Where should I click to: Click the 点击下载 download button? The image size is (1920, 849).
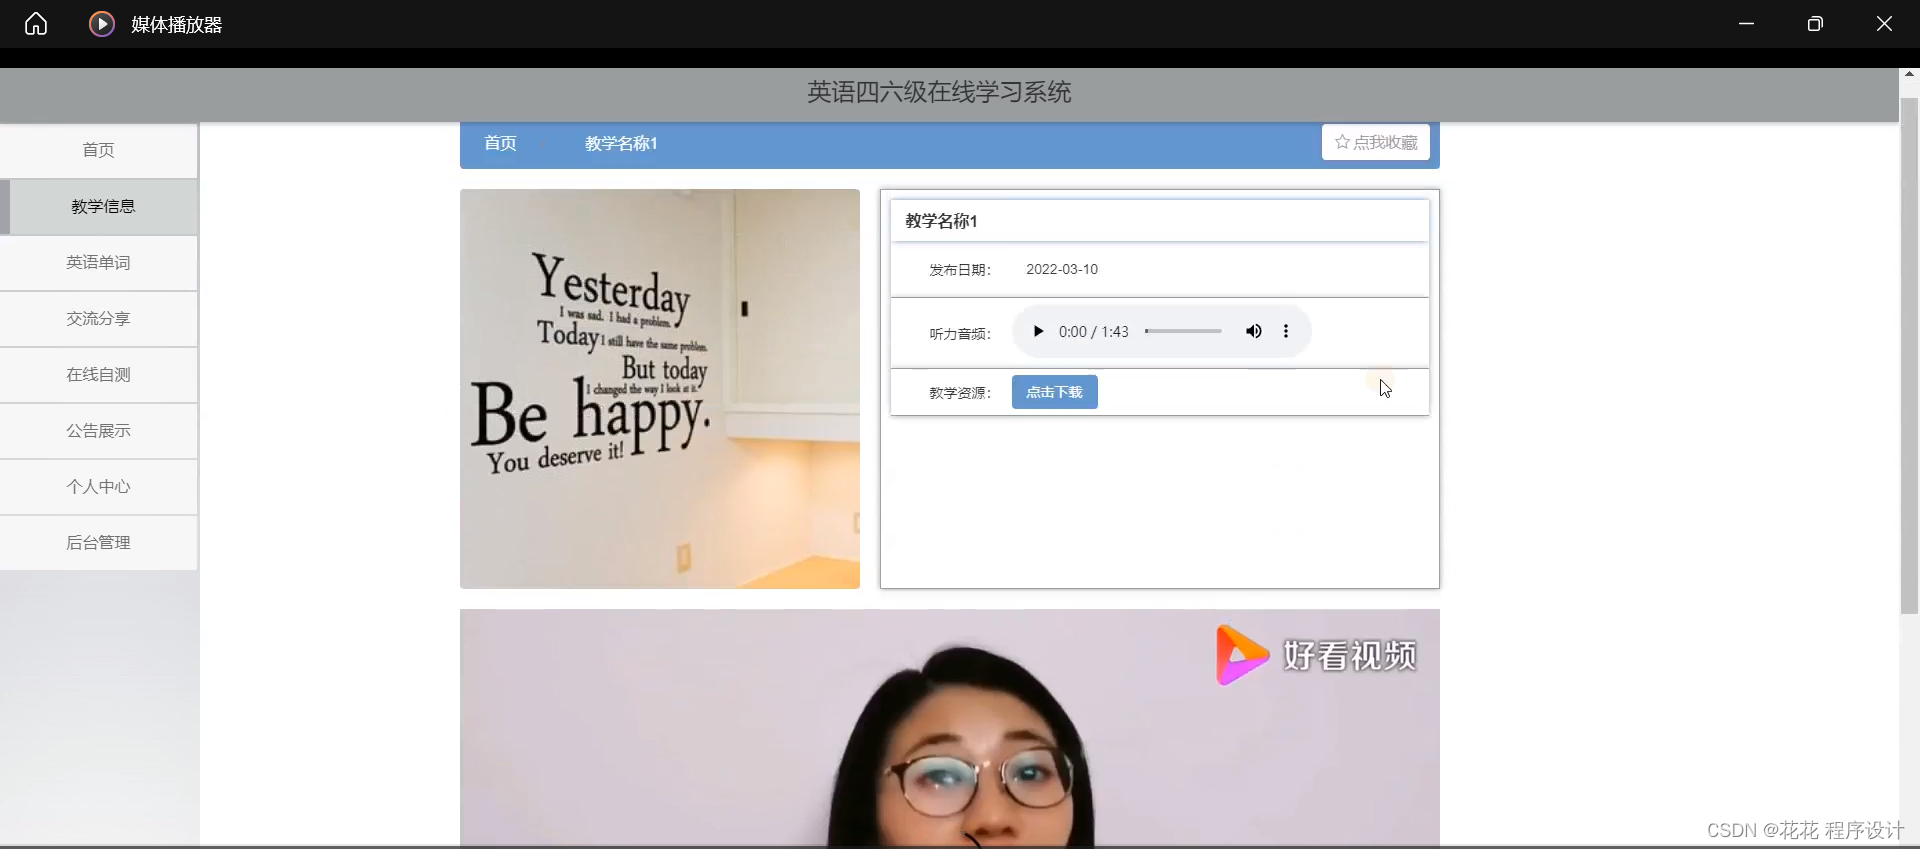click(1055, 392)
